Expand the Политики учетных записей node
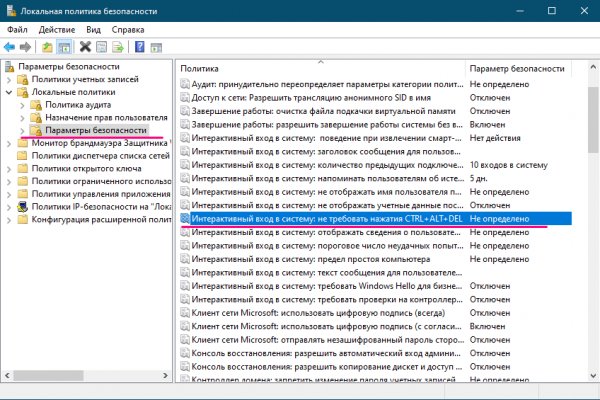Viewport: 600px width, 400px height. tap(9, 78)
